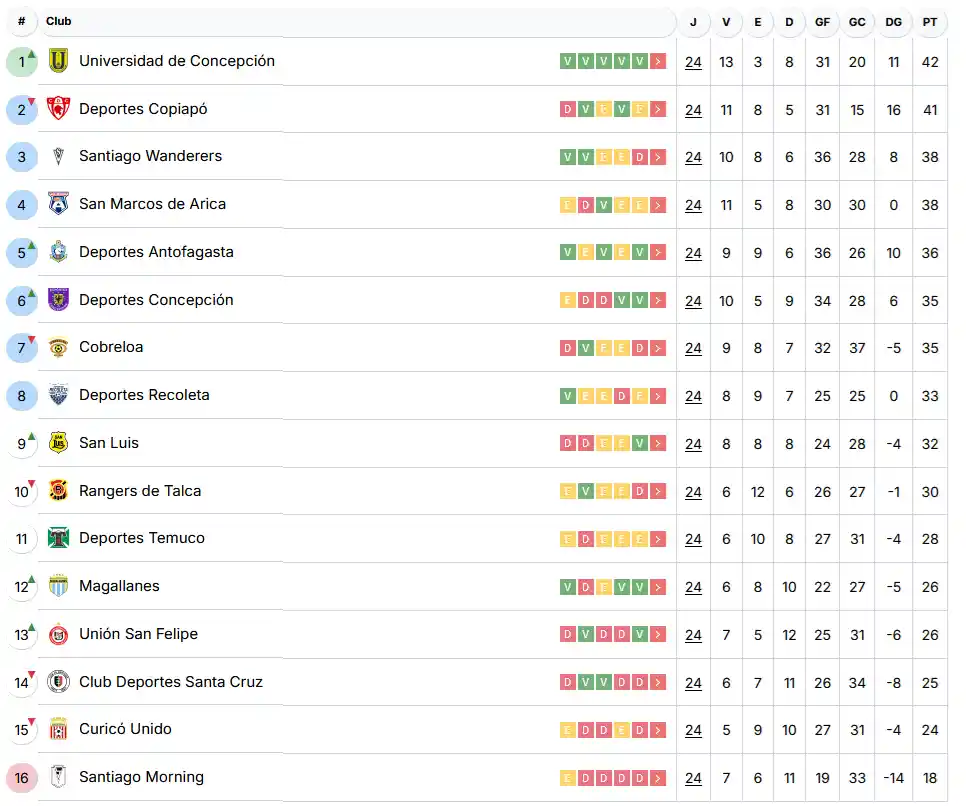The image size is (966, 806).
Task: Click first D result badge for Deportes Copiapó
Action: coord(567,110)
